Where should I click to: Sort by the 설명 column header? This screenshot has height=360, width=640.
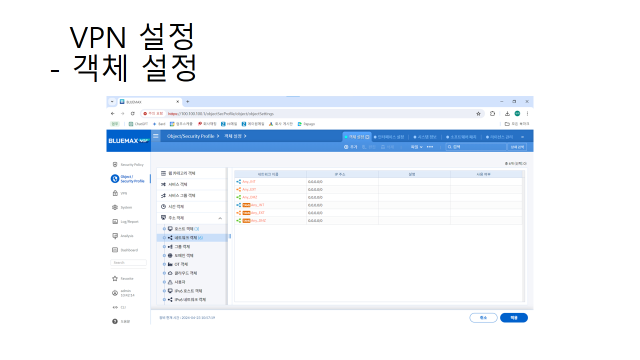pos(414,174)
